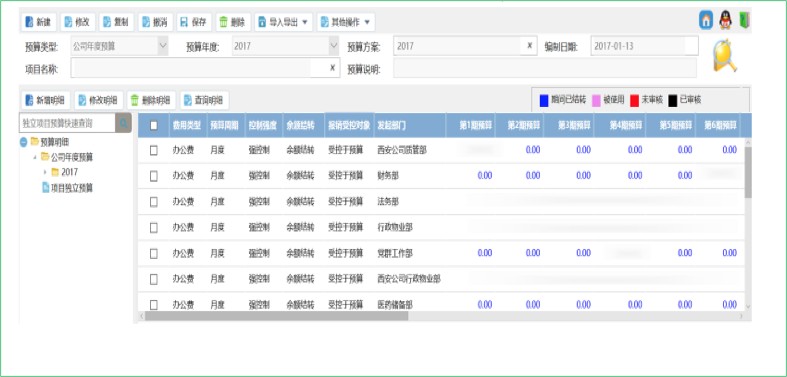Click the red 未审核 legend swatch

(634, 100)
